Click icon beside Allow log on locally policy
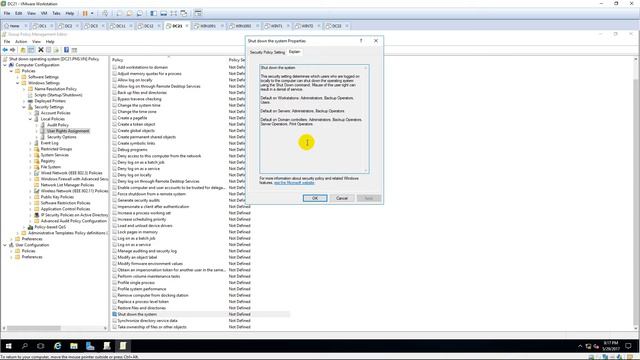This screenshot has width=640, height=360. [115, 80]
